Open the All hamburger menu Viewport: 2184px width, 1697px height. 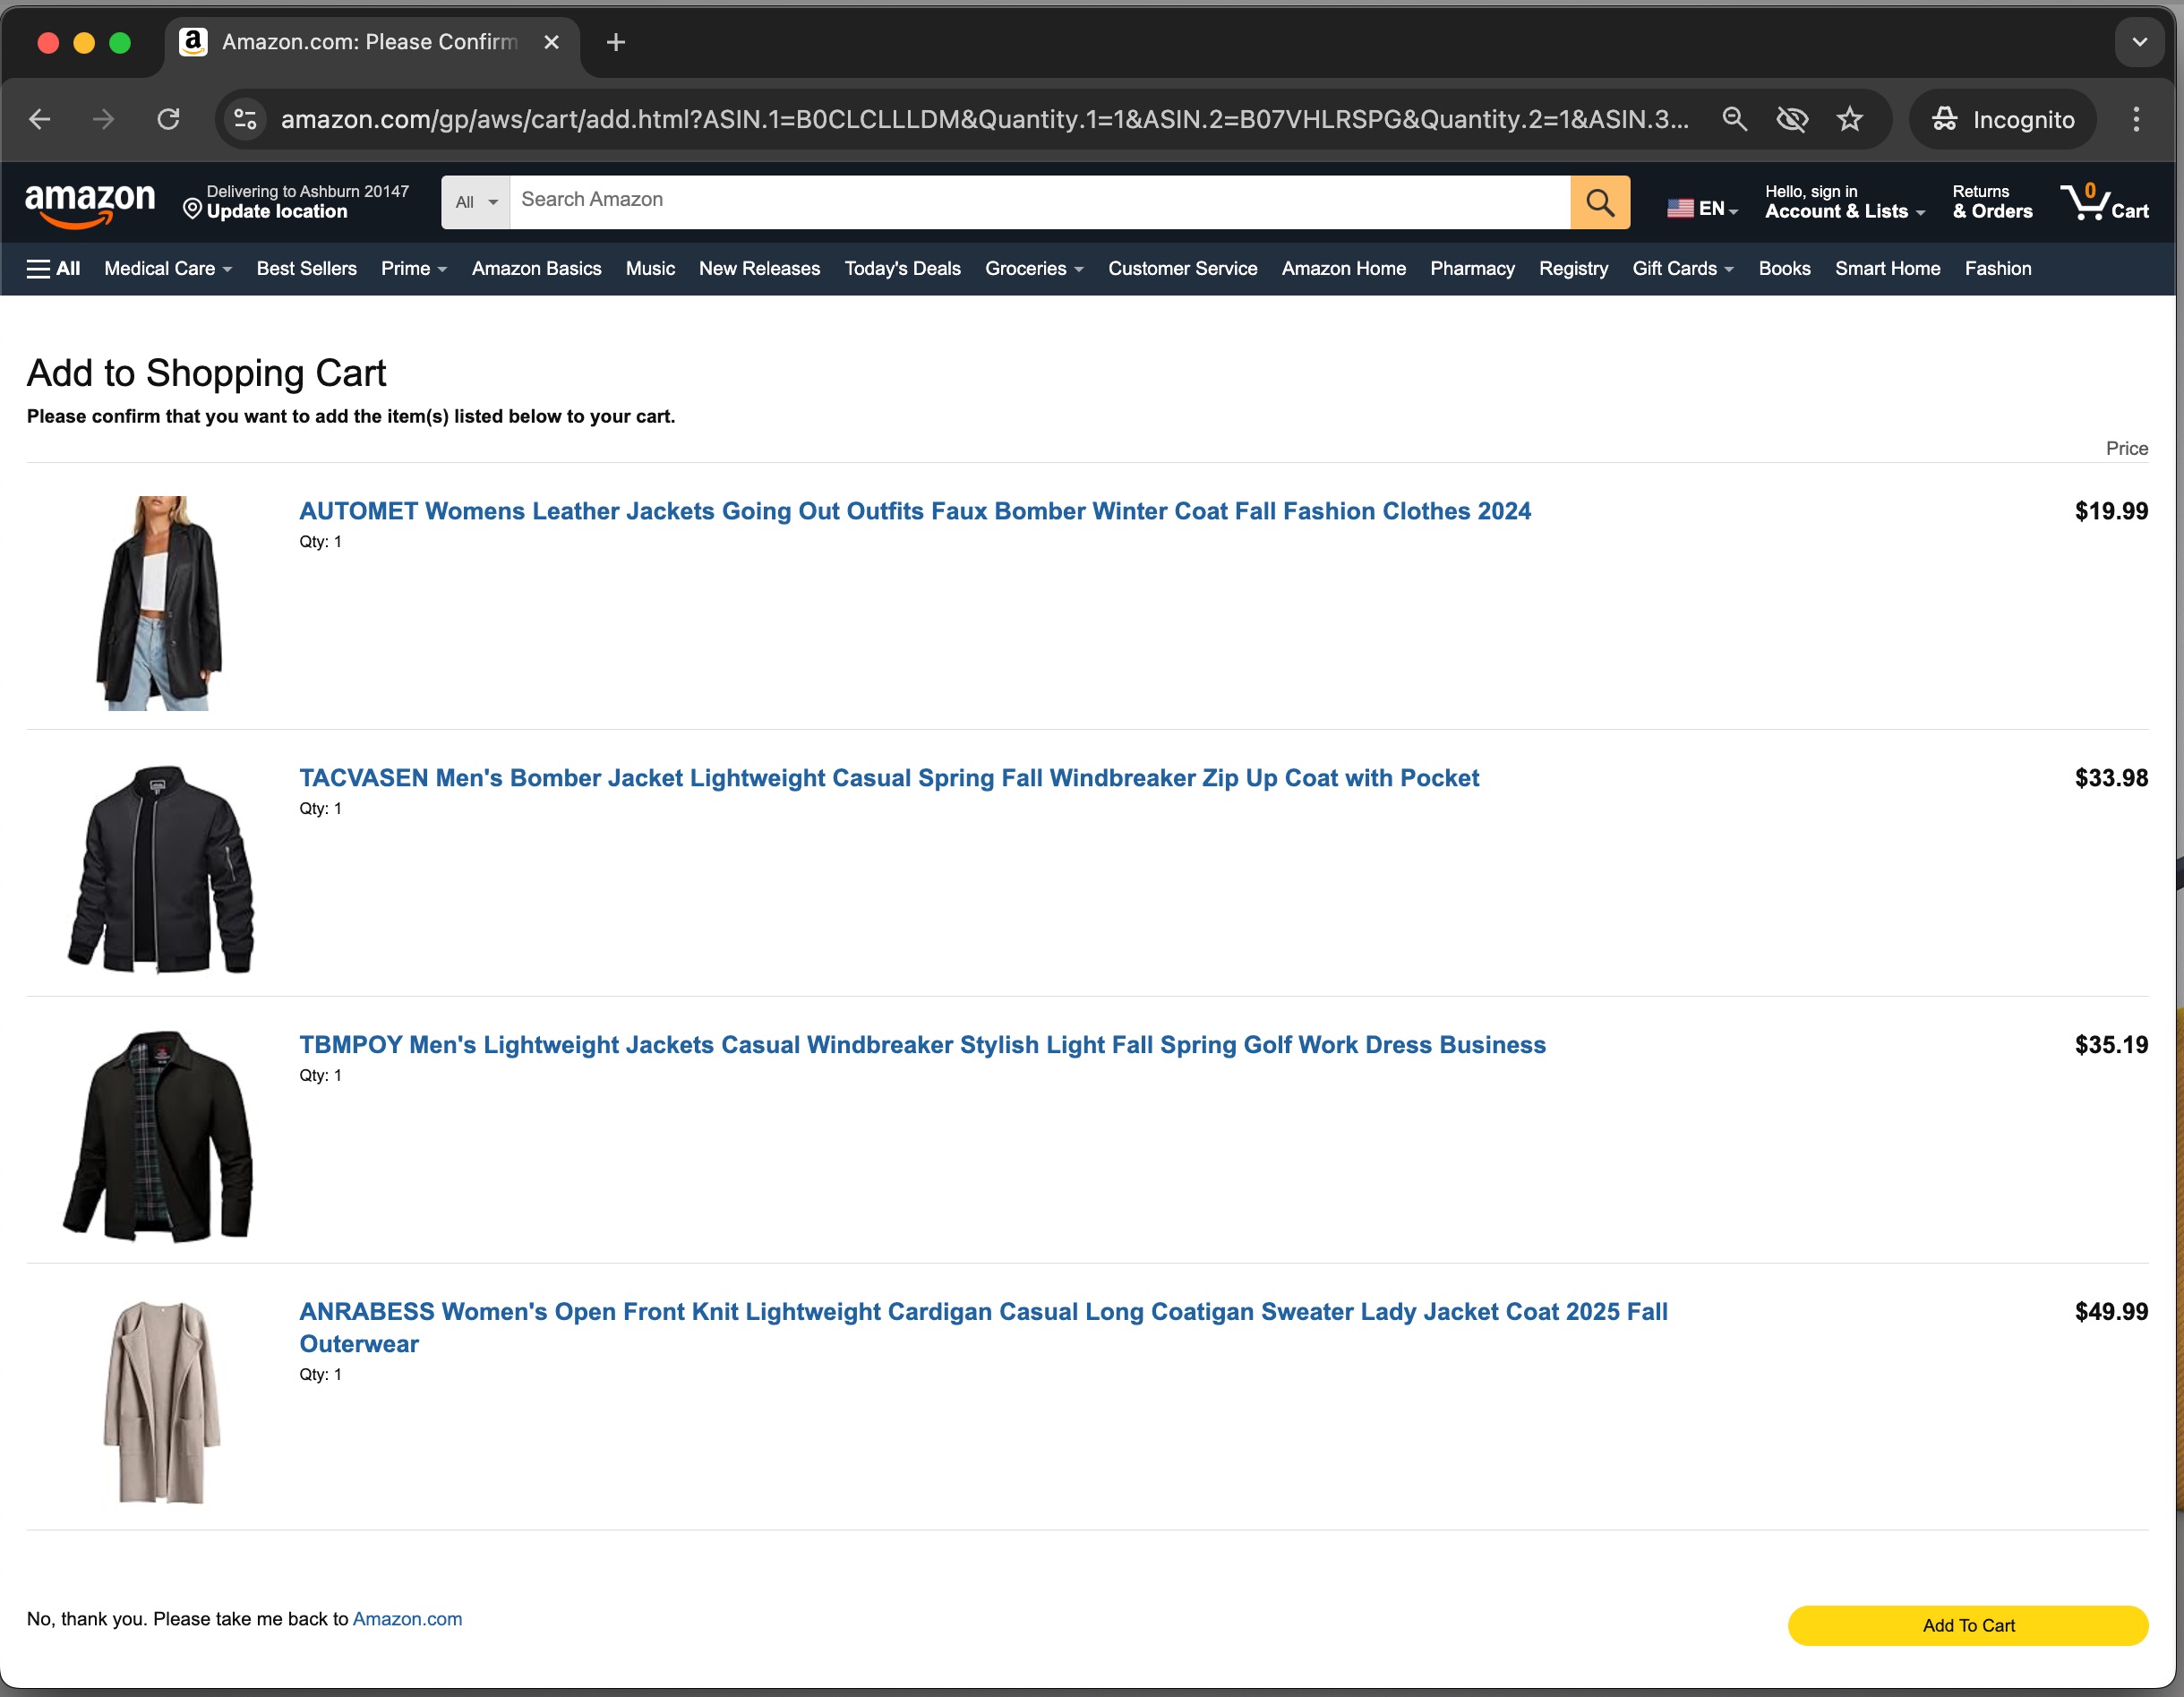53,268
